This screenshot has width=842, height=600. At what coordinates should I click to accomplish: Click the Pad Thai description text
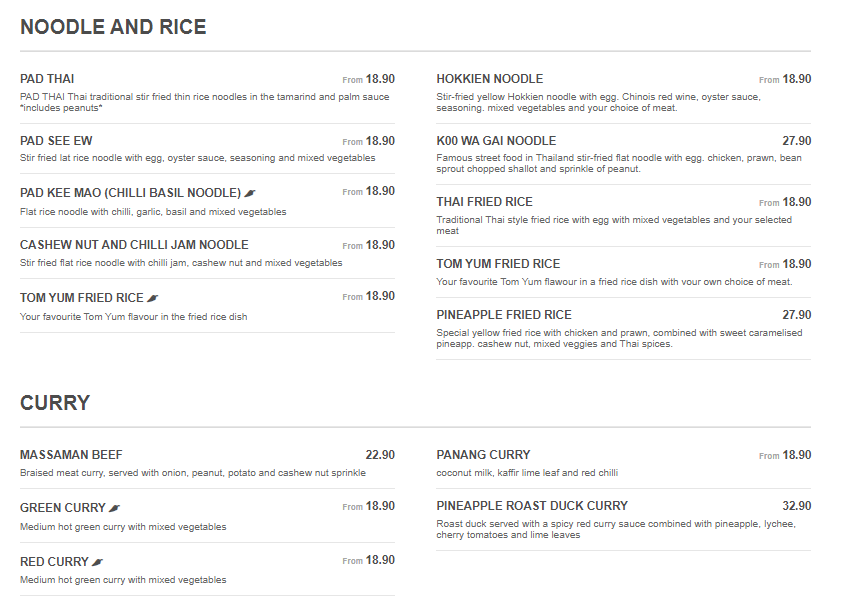(205, 102)
